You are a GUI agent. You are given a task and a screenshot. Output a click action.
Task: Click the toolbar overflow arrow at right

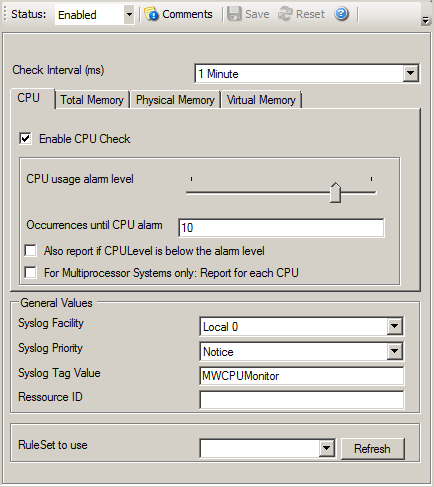point(425,21)
